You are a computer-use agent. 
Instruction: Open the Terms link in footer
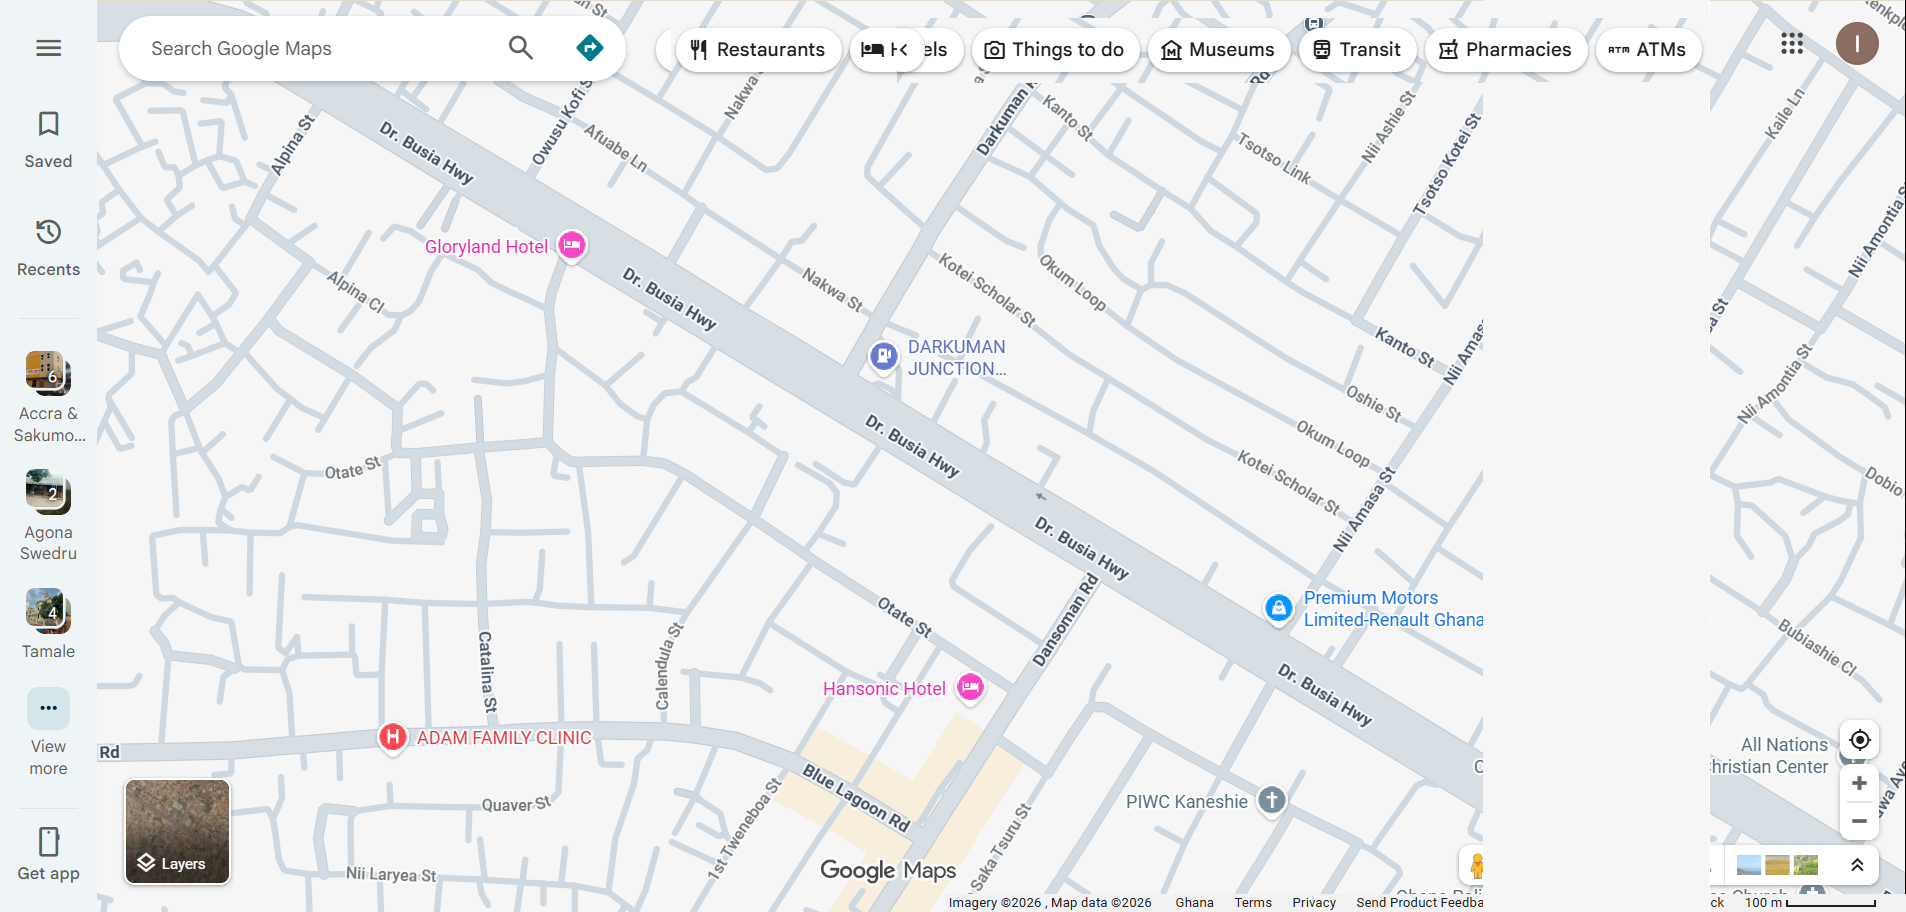(x=1252, y=902)
